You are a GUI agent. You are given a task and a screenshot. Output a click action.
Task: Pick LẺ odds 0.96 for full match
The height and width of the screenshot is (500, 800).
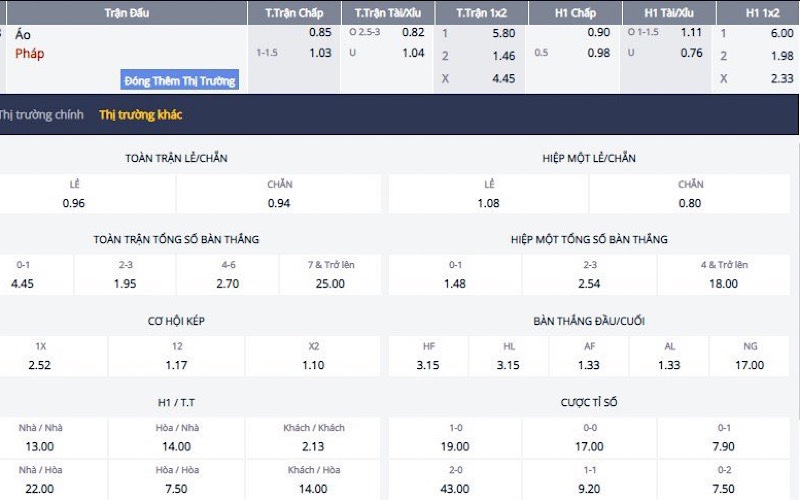[x=74, y=203]
